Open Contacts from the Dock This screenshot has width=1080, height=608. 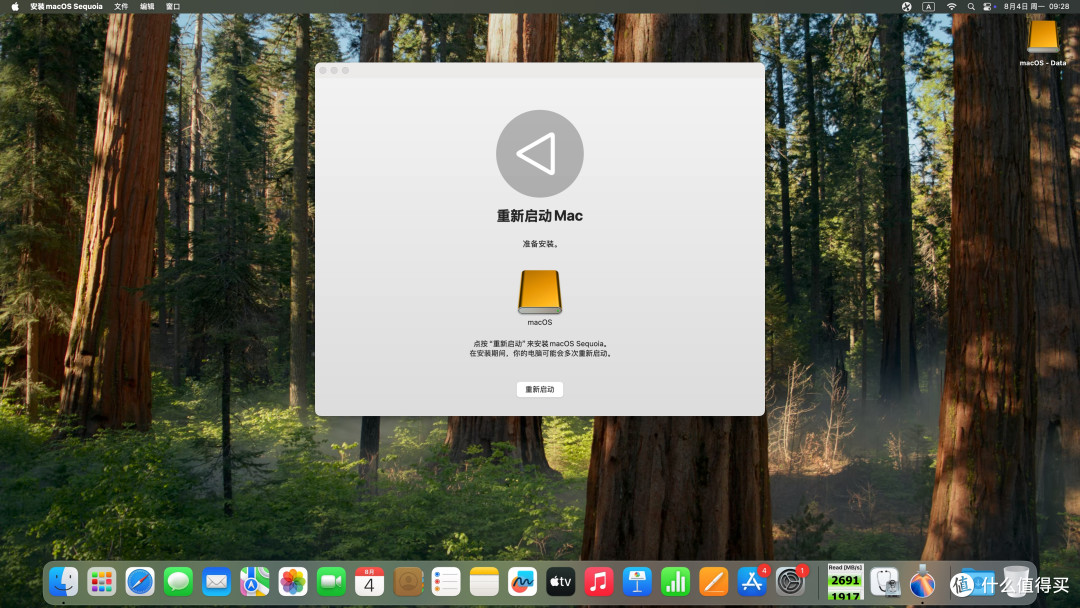pyautogui.click(x=408, y=582)
